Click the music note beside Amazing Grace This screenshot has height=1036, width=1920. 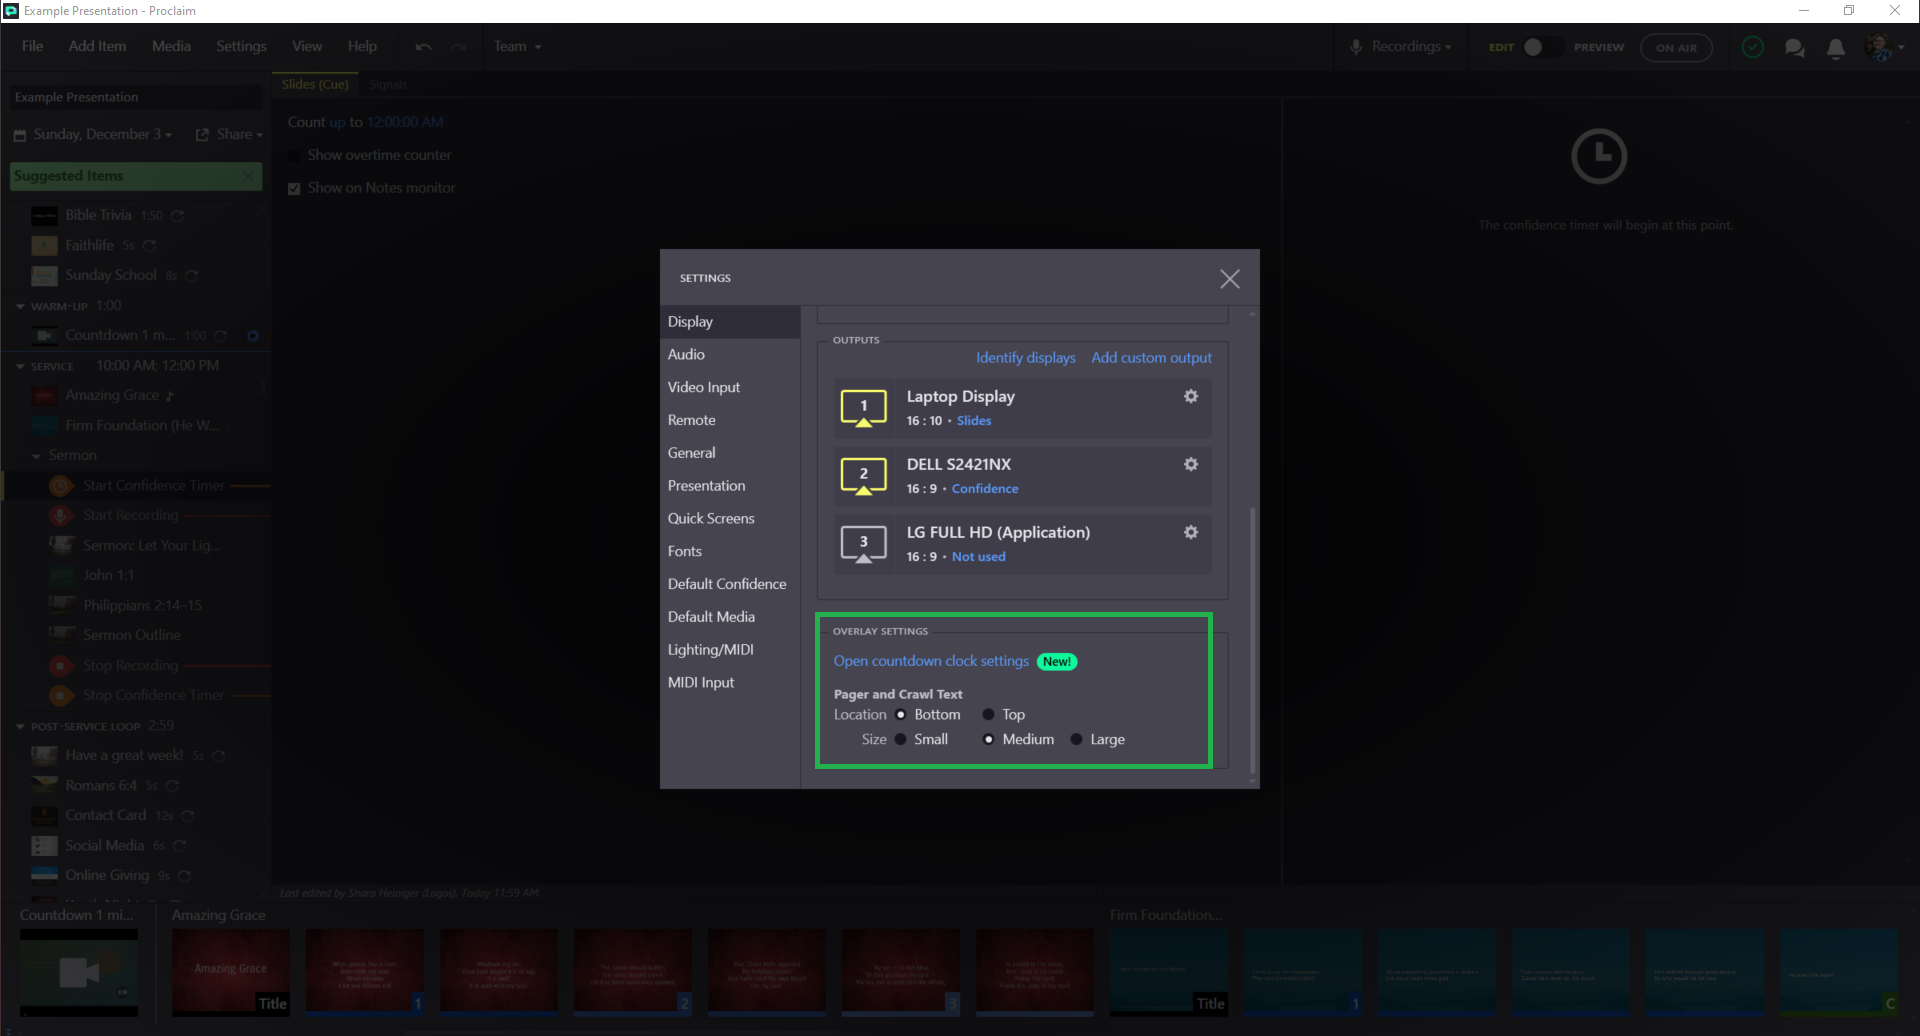[x=170, y=396]
